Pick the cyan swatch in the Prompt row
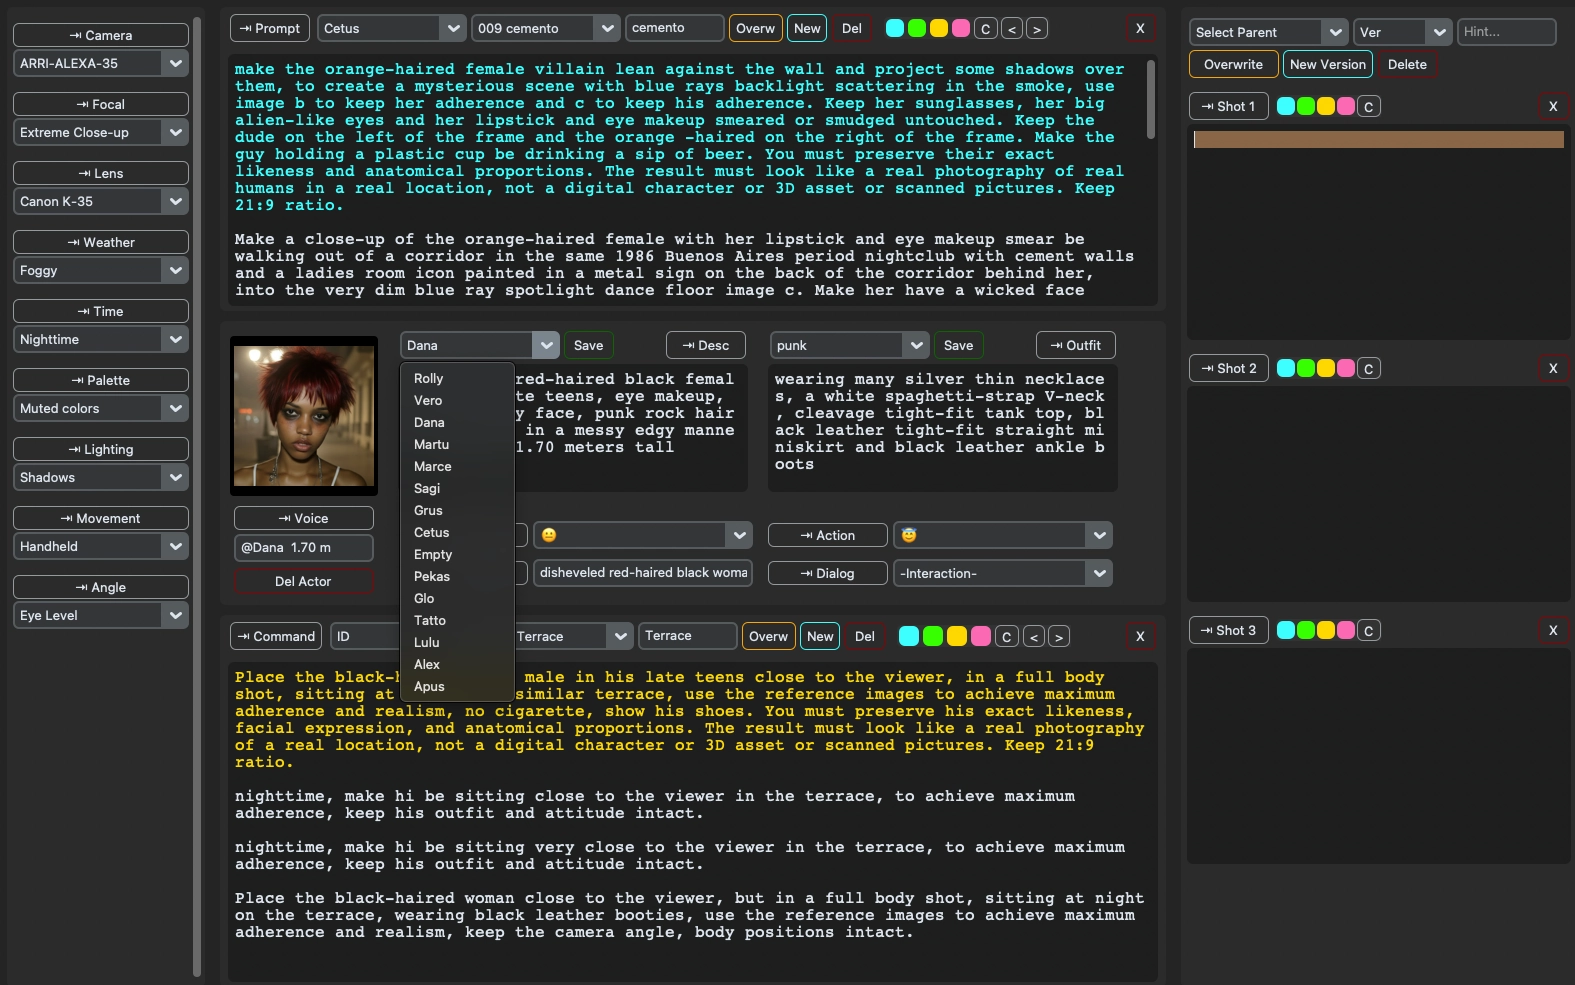 click(x=895, y=28)
